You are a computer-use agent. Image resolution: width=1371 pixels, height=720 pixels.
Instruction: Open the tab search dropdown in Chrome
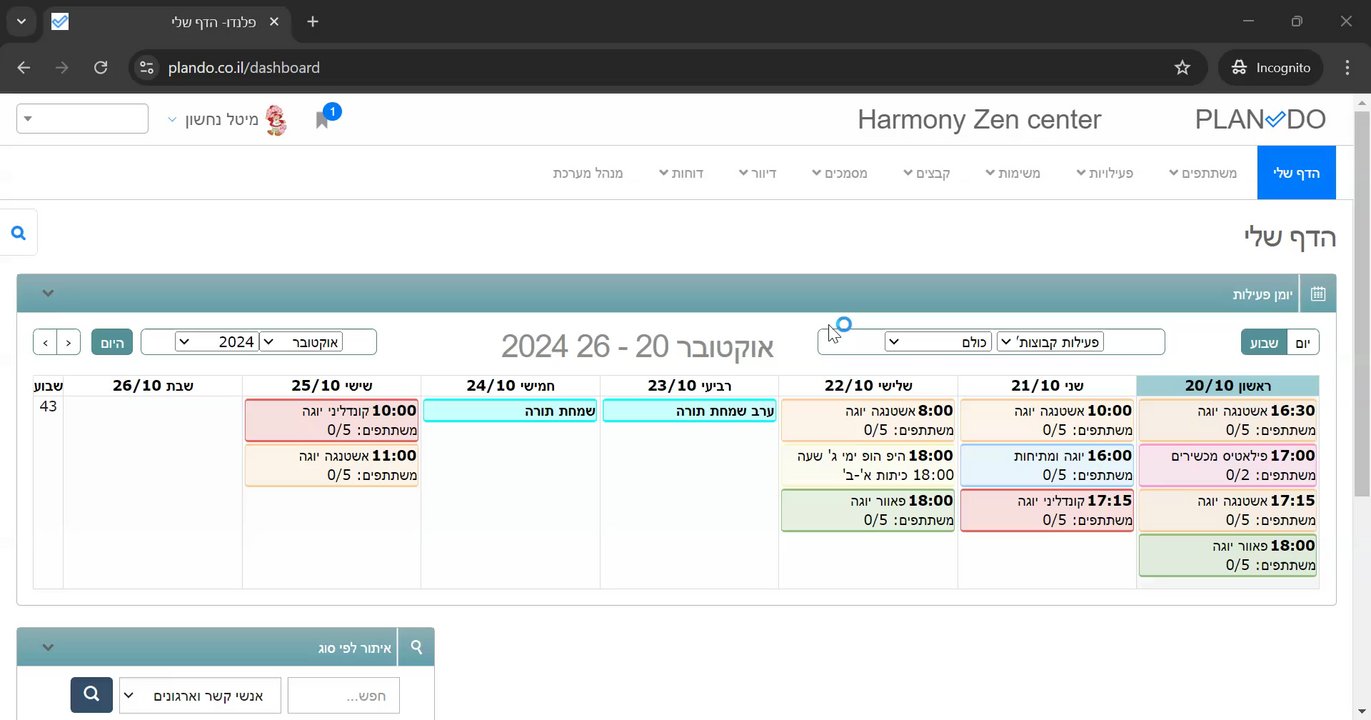(x=20, y=21)
